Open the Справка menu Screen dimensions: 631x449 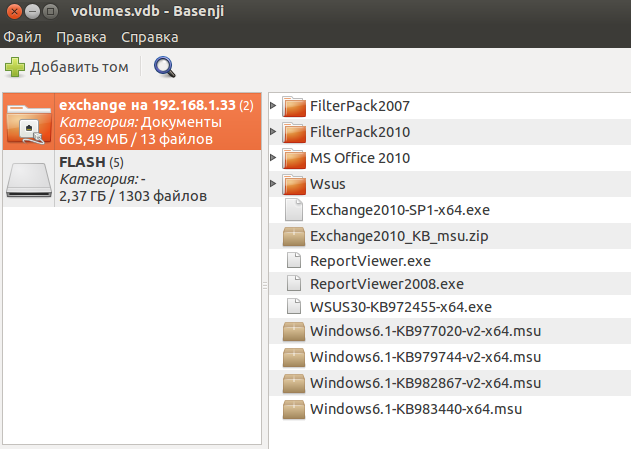(150, 37)
